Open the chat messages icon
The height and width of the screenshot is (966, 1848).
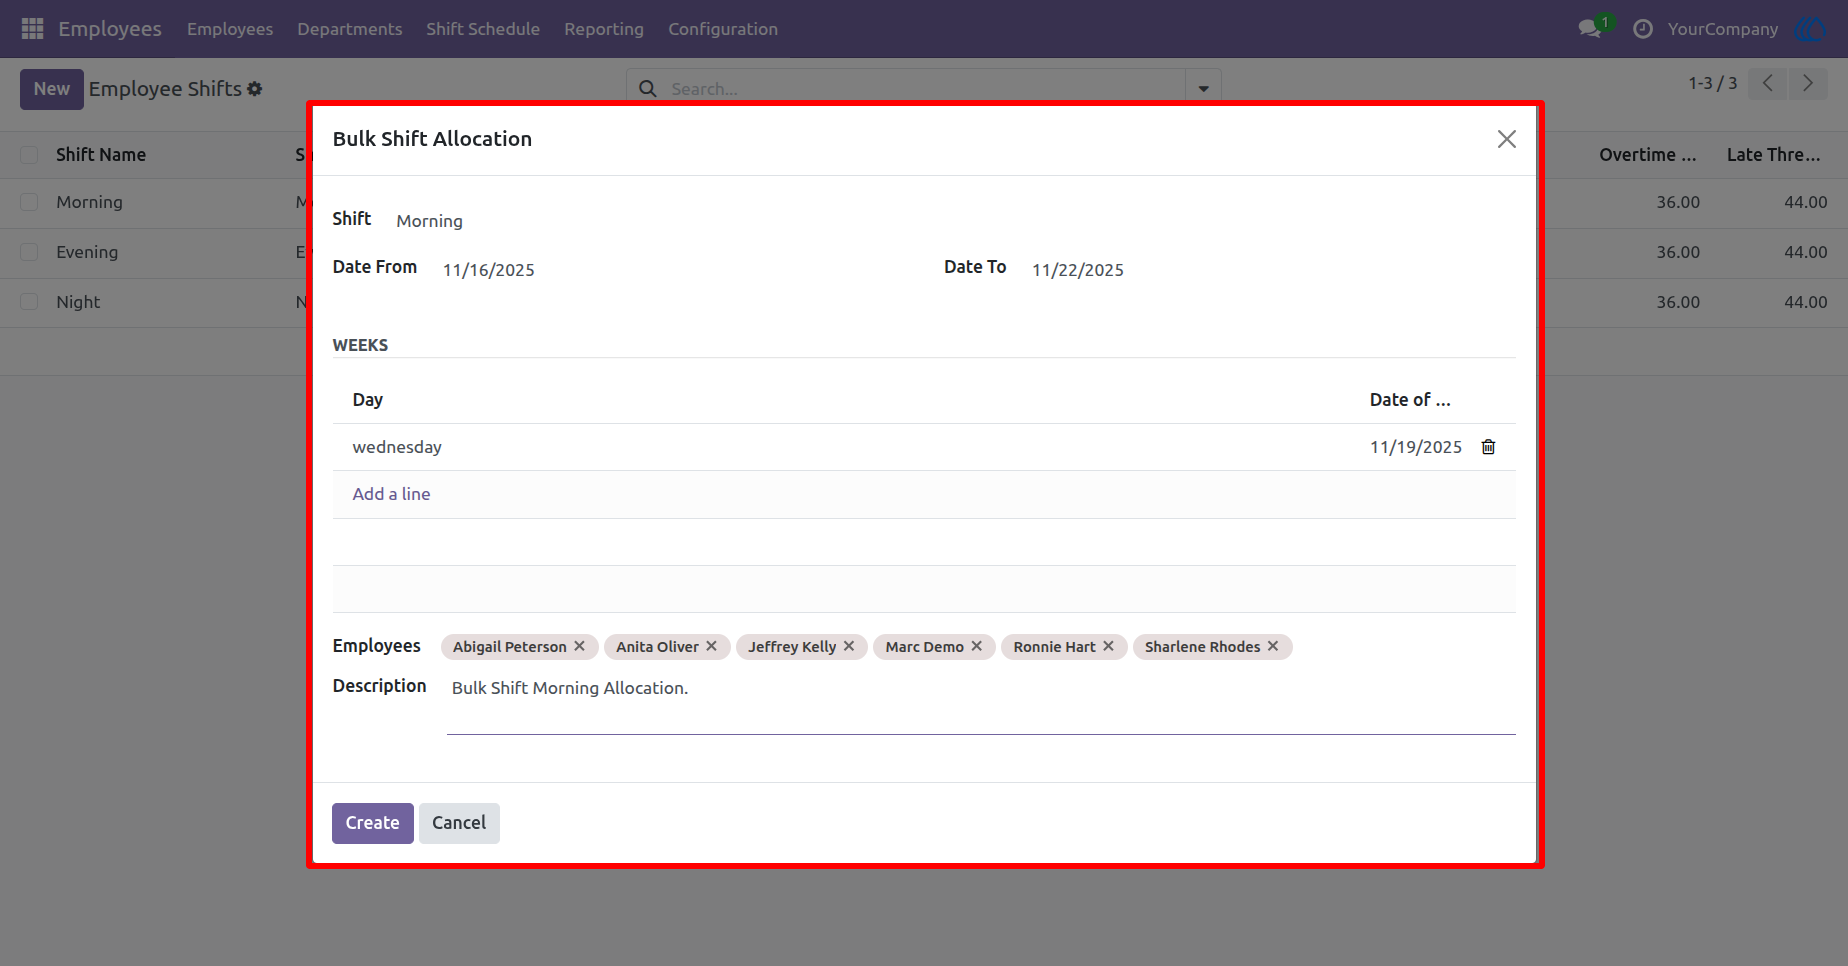pos(1590,29)
